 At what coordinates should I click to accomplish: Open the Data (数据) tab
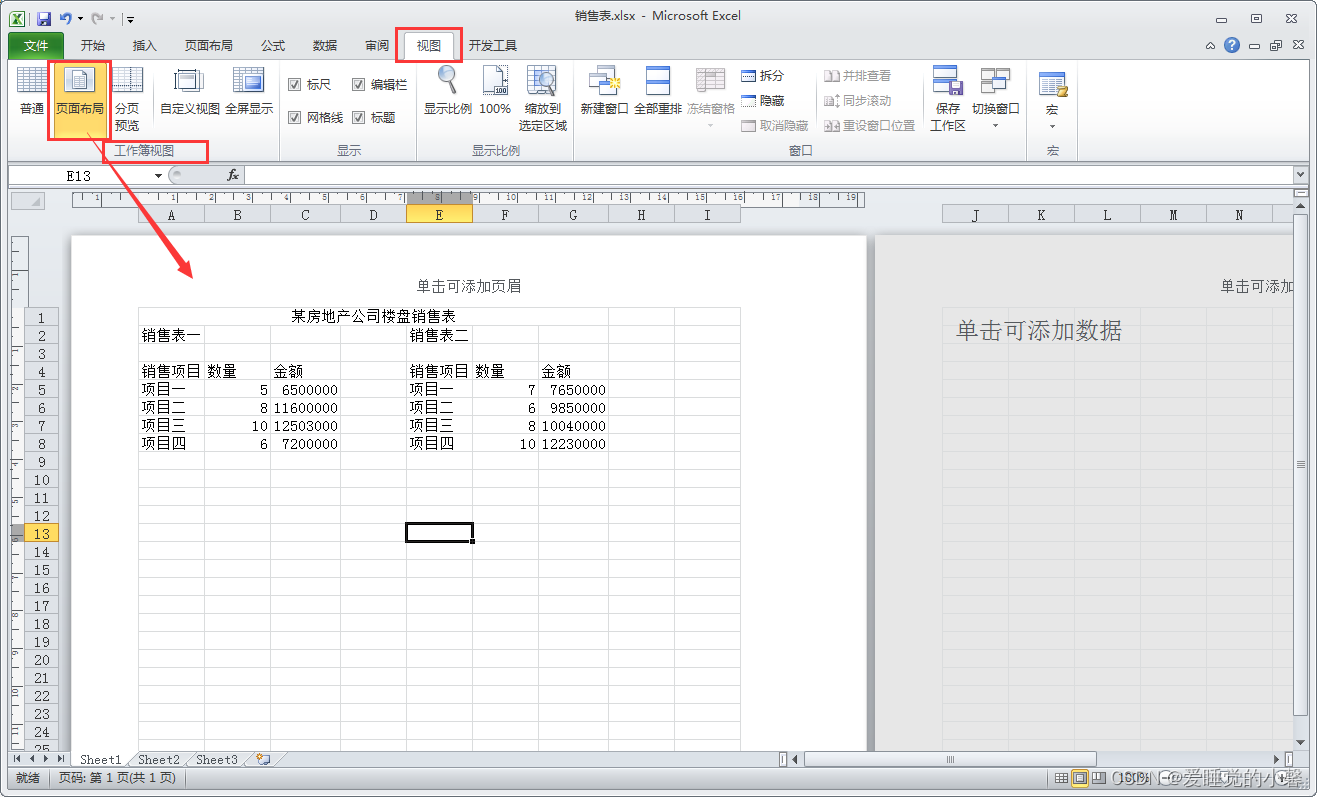(325, 45)
